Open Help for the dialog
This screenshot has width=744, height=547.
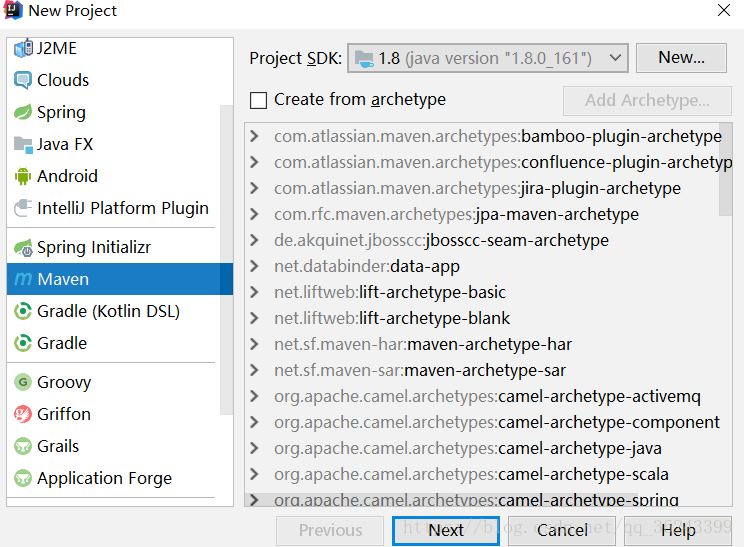tap(678, 530)
